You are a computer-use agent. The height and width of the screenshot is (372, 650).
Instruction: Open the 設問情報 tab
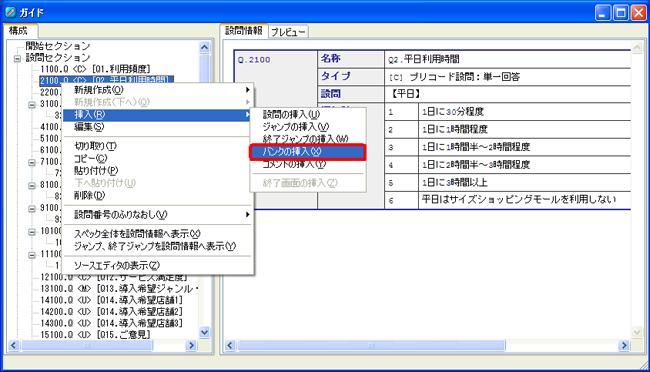pyautogui.click(x=244, y=30)
